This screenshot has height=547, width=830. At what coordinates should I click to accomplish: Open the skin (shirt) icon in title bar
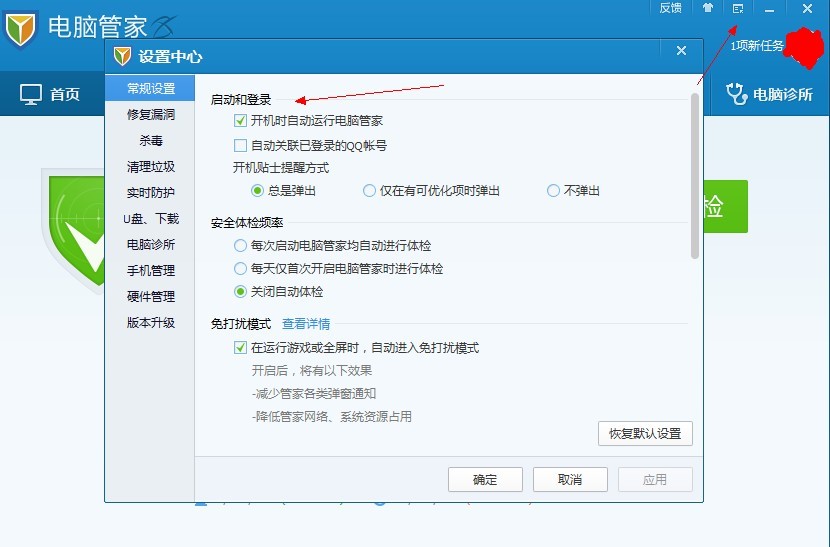[x=708, y=8]
